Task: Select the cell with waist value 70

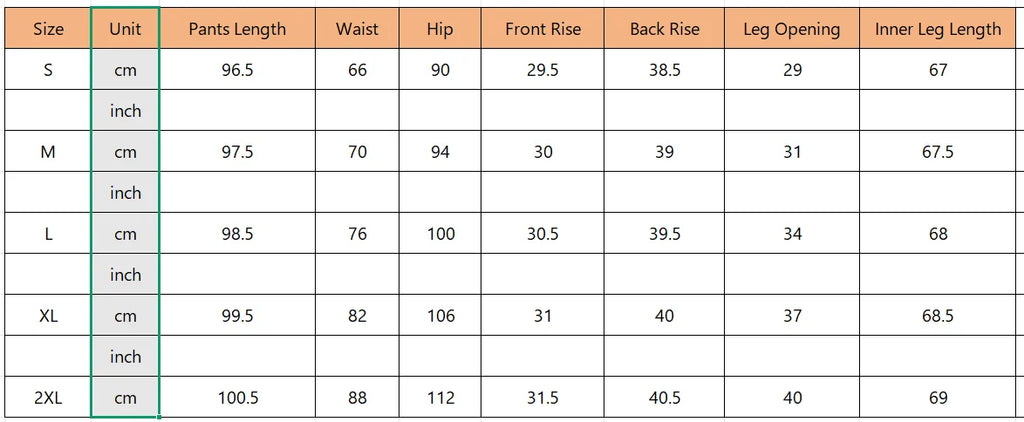Action: 357,152
